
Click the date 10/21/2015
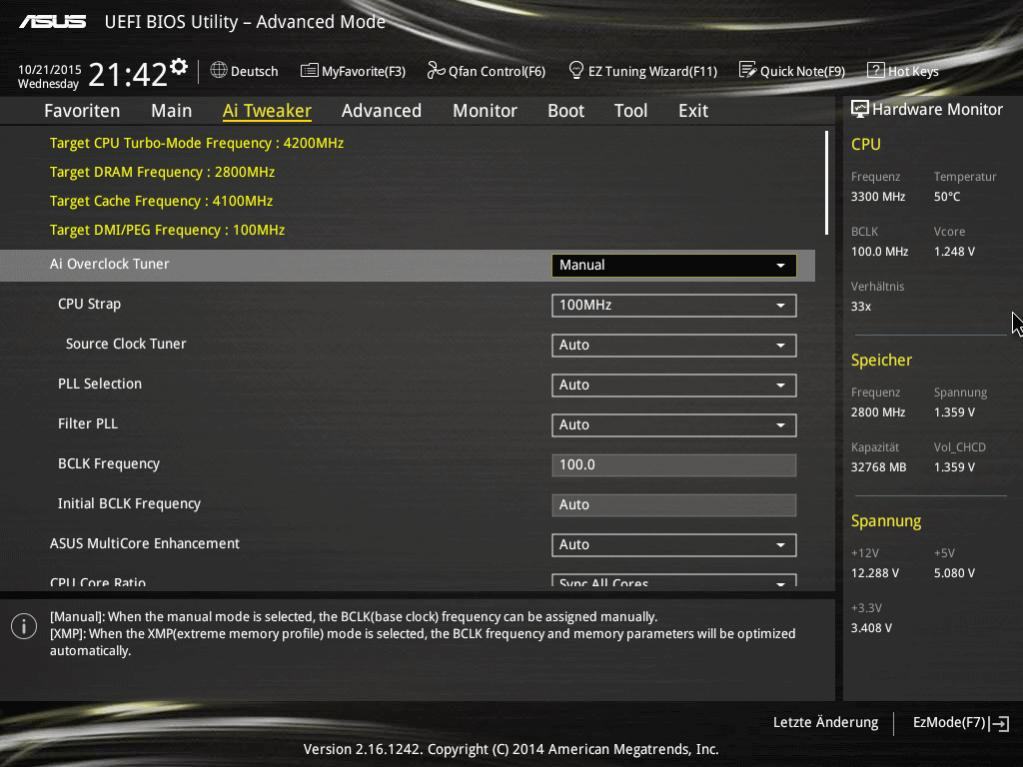pyautogui.click(x=50, y=70)
